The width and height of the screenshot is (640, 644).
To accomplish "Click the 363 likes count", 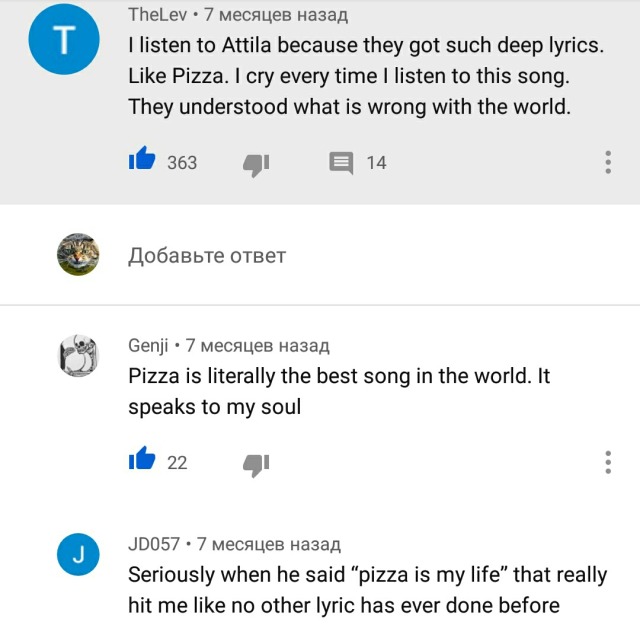I will (182, 163).
